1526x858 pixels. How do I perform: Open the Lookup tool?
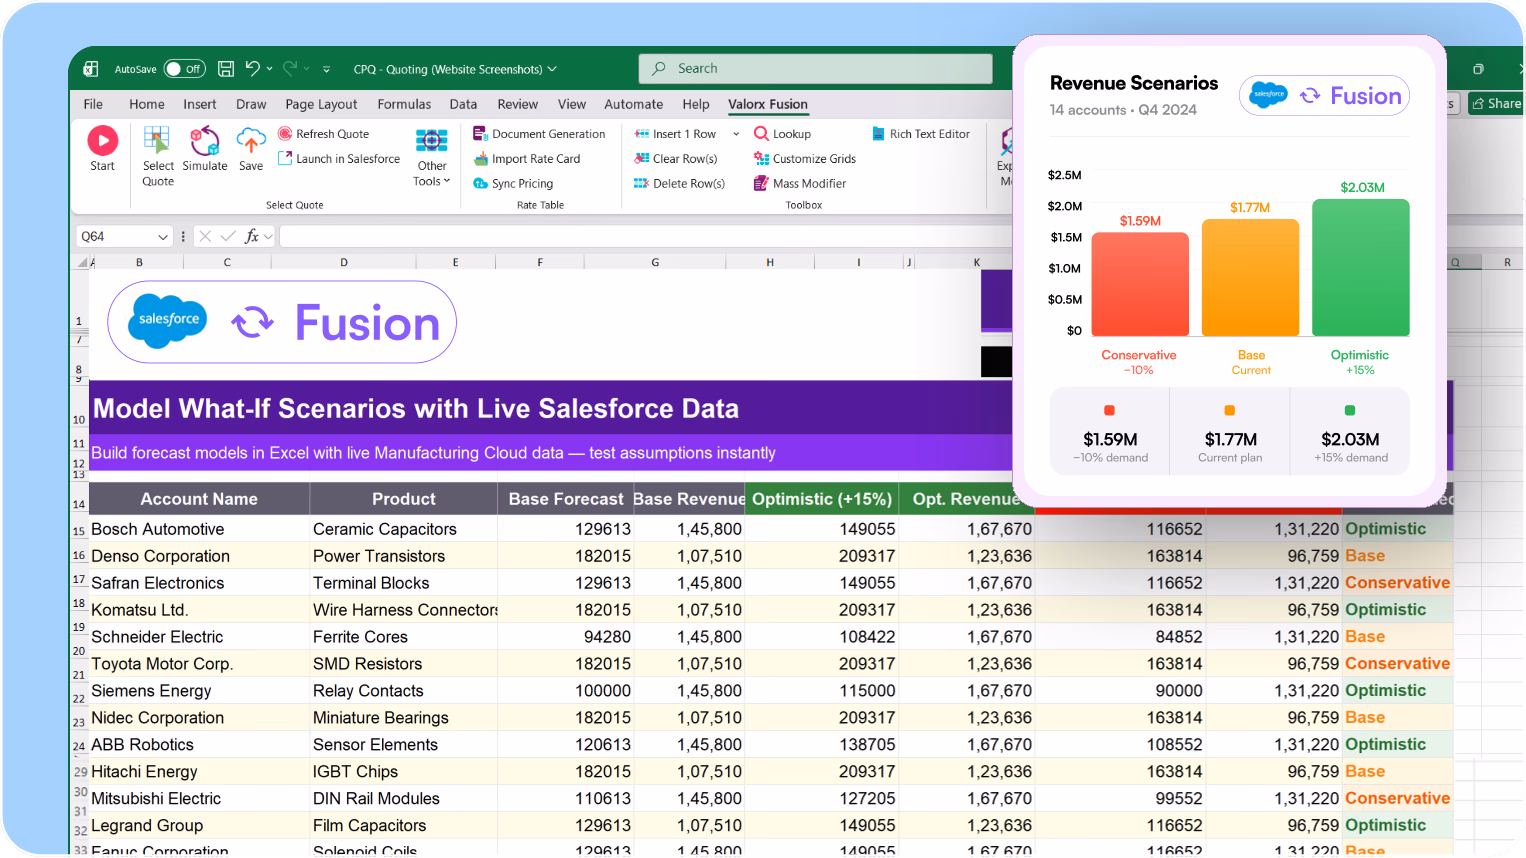(782, 134)
